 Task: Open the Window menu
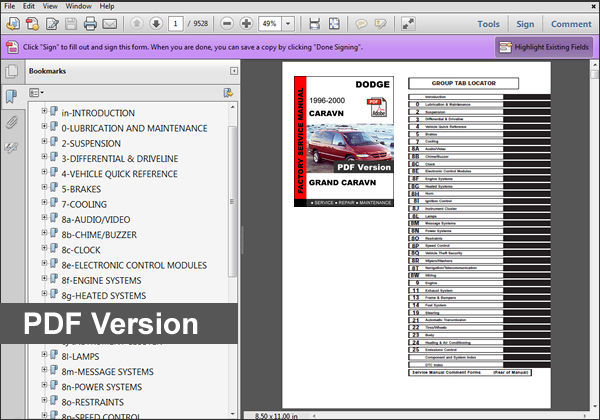coord(78,6)
